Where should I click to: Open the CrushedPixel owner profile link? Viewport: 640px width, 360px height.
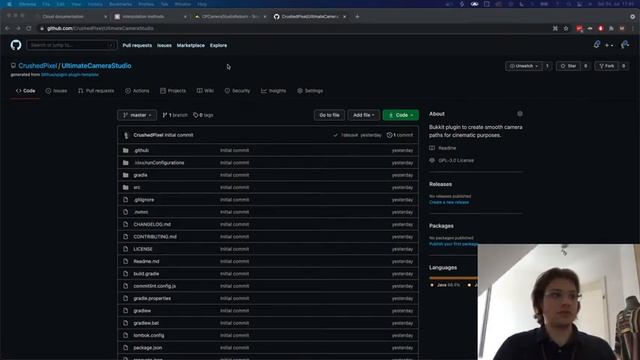38,66
